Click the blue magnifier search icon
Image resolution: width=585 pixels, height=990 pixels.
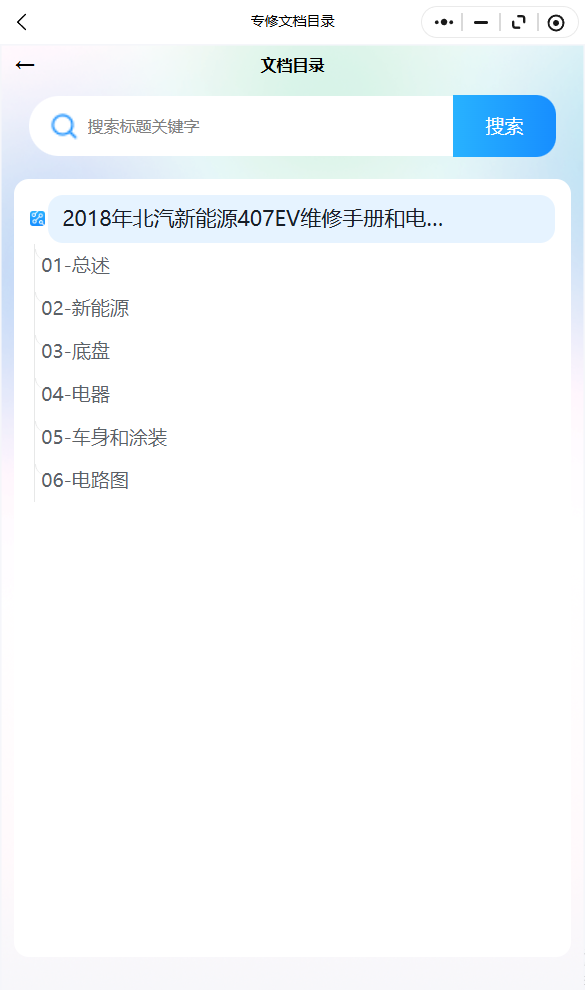click(x=64, y=126)
